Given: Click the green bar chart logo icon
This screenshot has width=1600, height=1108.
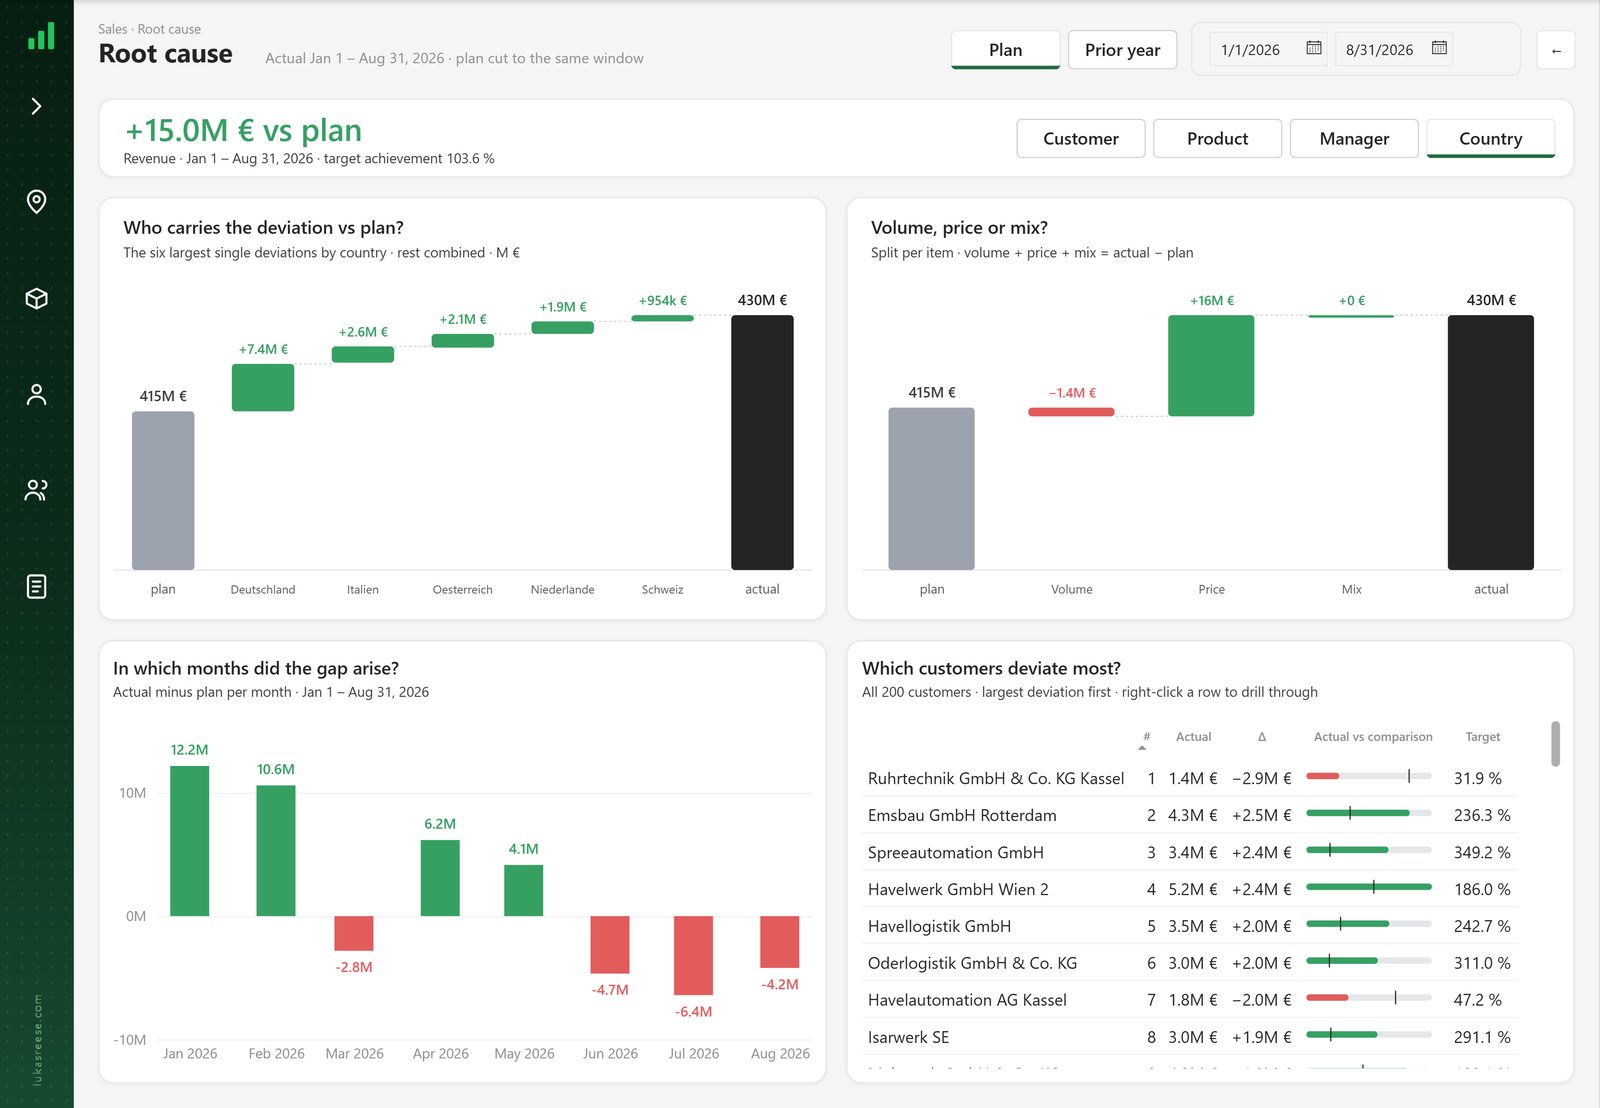Looking at the screenshot, I should (x=40, y=37).
